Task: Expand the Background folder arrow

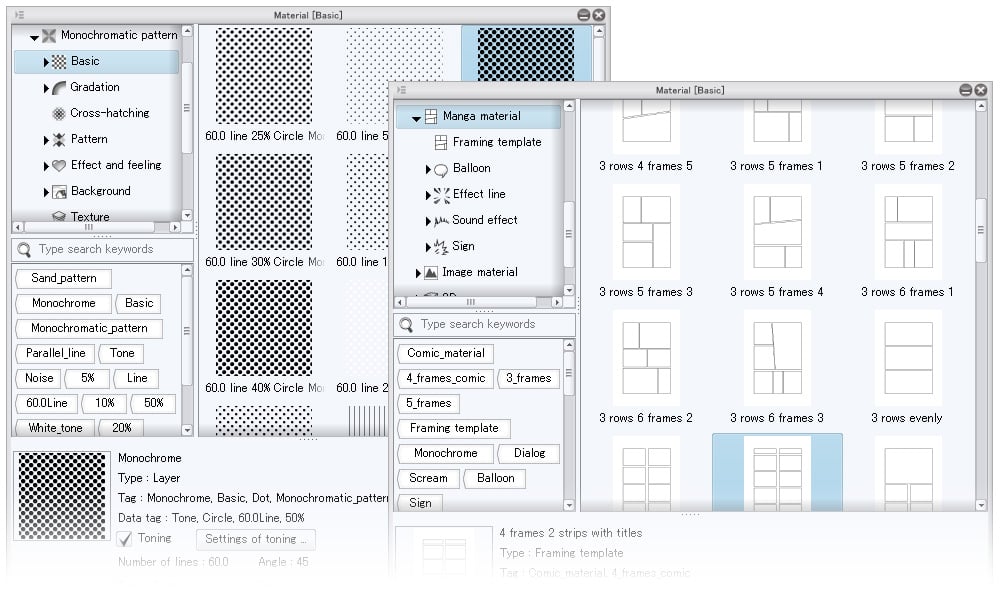Action: point(46,192)
